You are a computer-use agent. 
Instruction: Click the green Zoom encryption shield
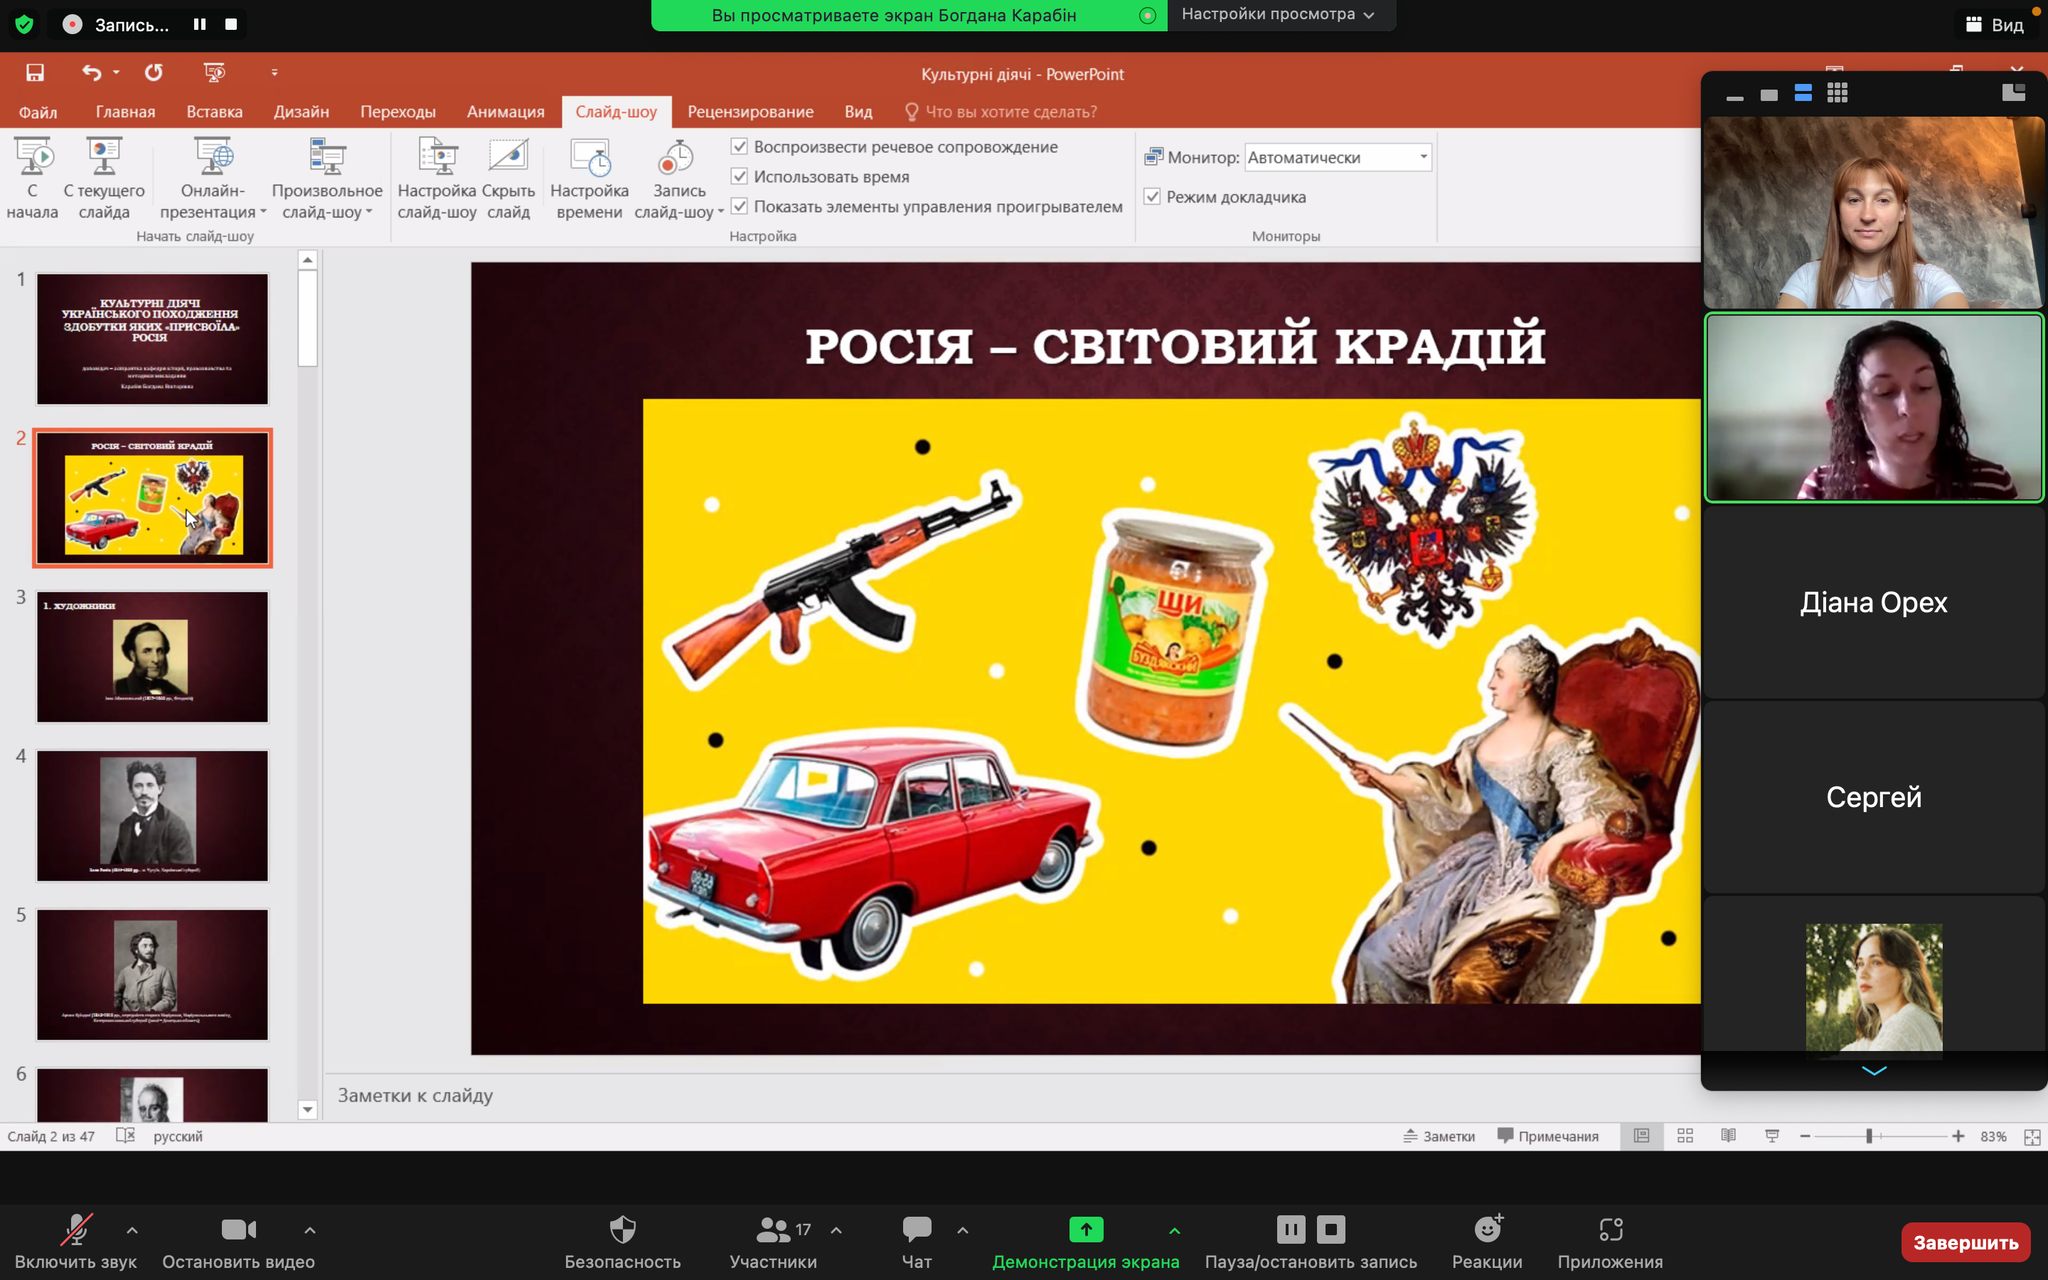tap(24, 24)
